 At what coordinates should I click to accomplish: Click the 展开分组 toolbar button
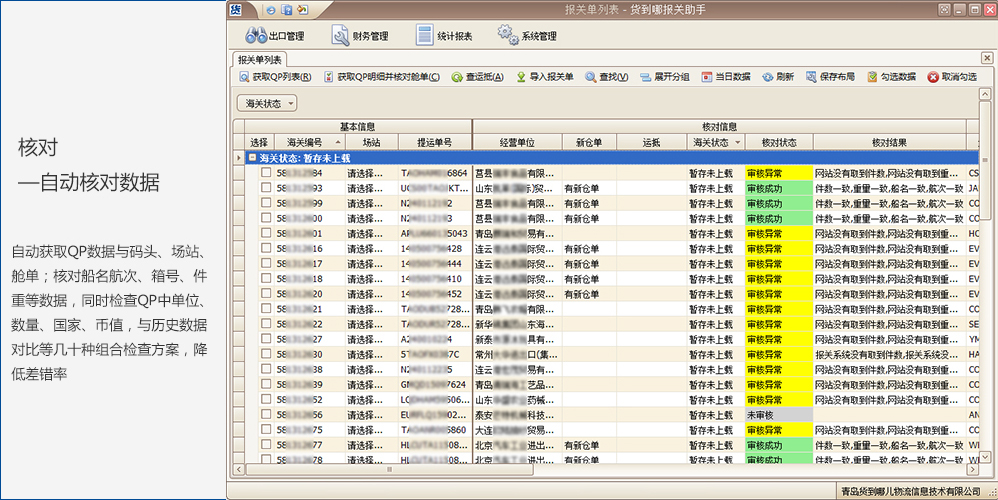[x=664, y=77]
